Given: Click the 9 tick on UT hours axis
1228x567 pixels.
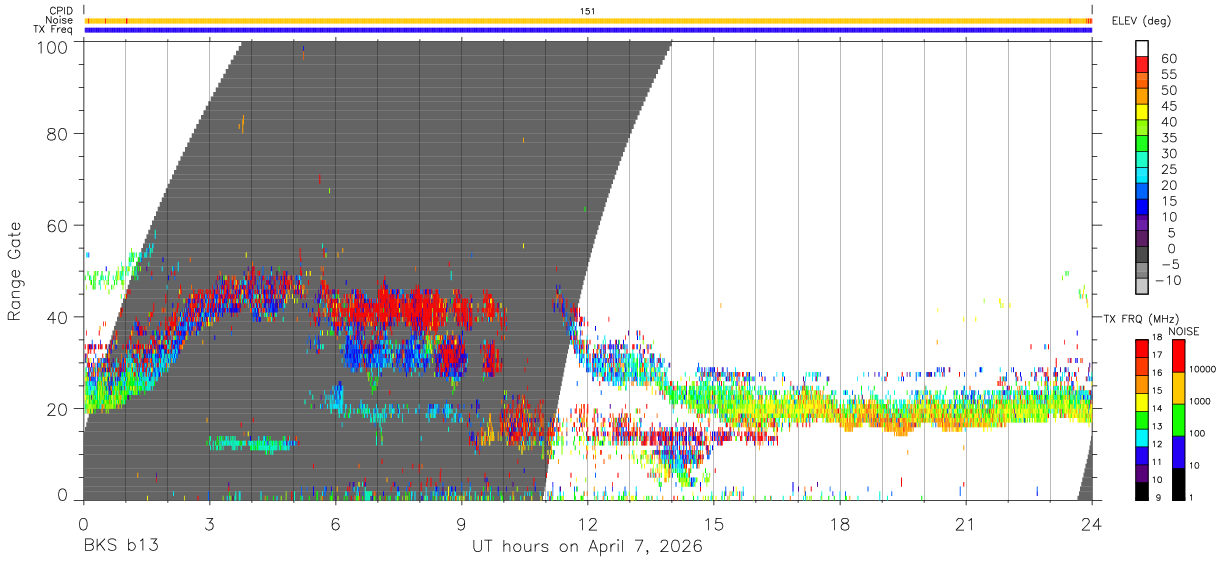Looking at the screenshot, I should point(461,523).
